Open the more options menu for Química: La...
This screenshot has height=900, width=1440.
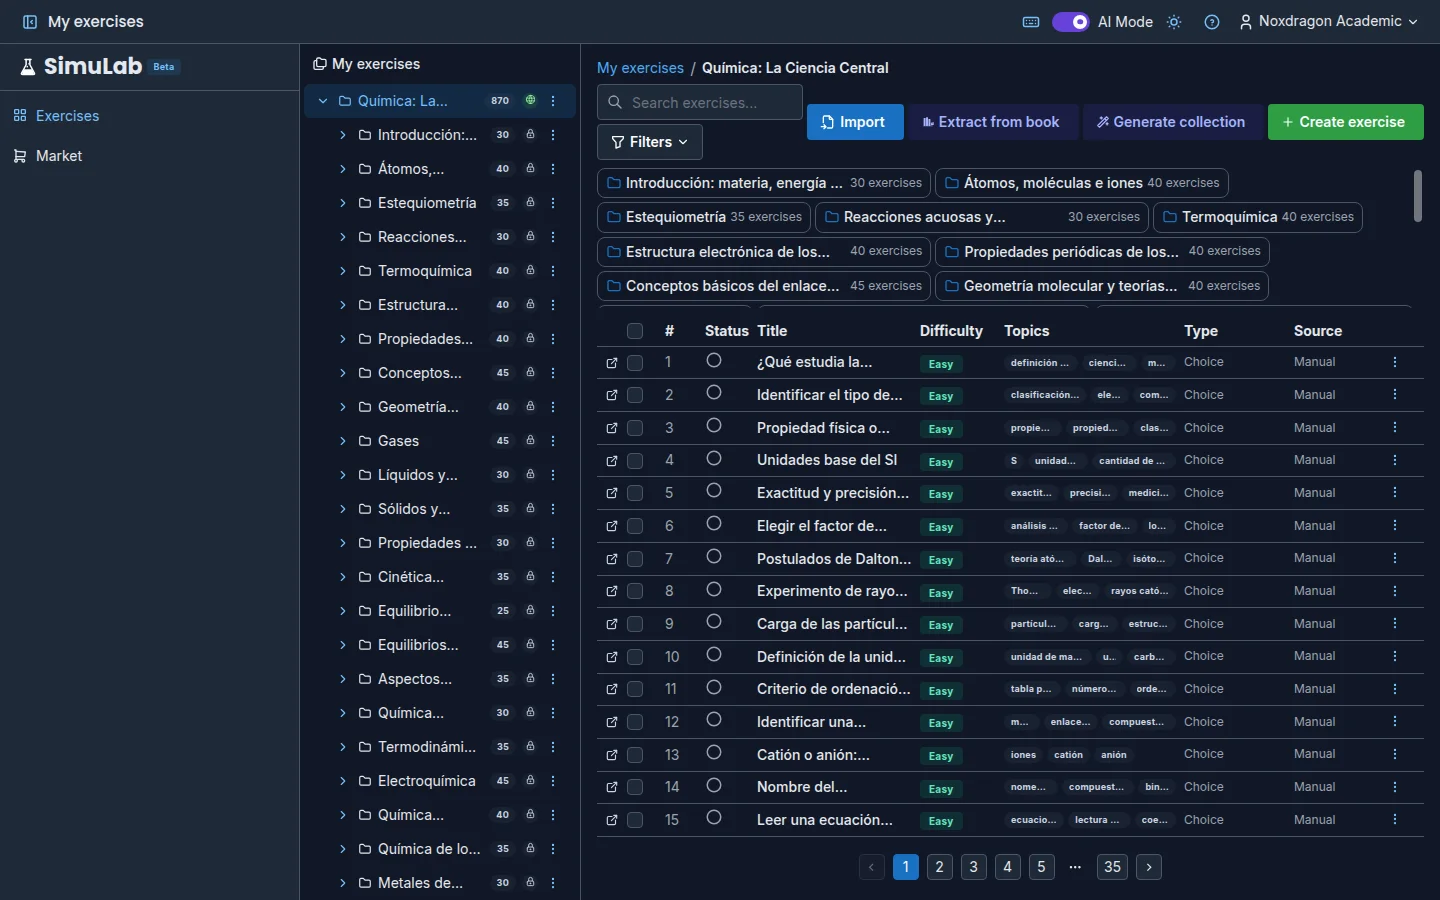553,101
